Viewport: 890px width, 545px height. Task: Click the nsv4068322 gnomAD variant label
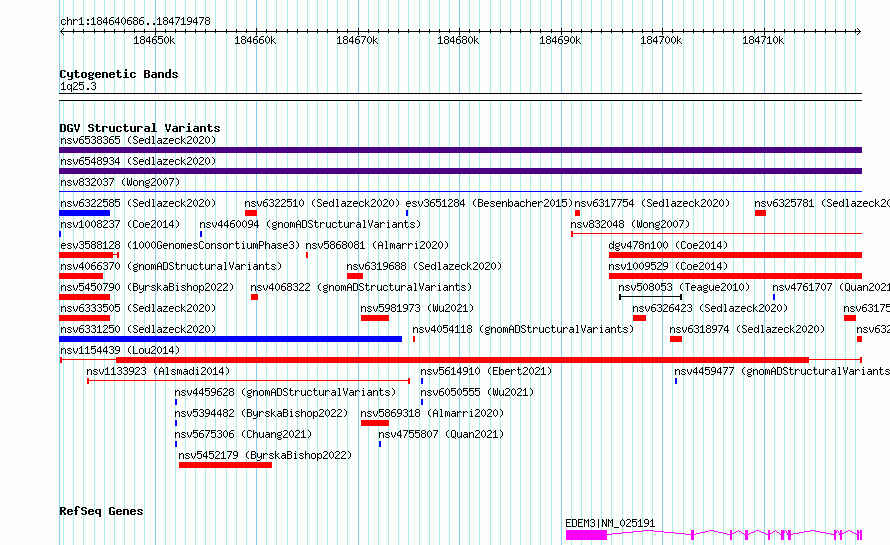tap(361, 287)
